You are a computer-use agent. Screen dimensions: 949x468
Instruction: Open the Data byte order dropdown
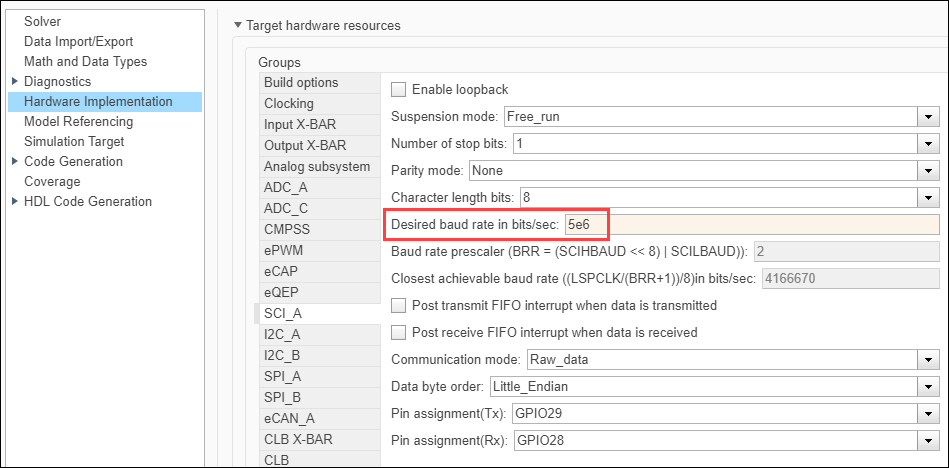(x=927, y=386)
